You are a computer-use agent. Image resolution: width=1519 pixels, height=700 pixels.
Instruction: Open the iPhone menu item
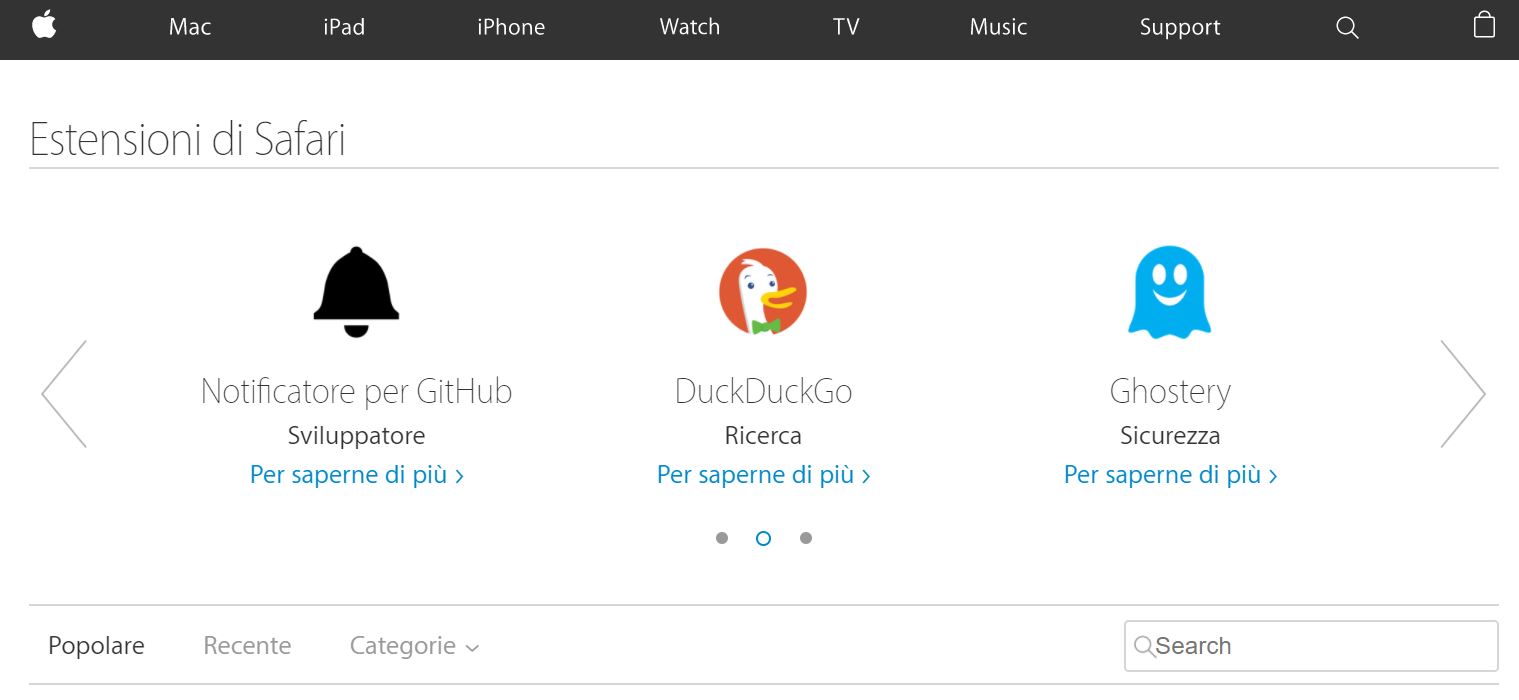coord(511,27)
